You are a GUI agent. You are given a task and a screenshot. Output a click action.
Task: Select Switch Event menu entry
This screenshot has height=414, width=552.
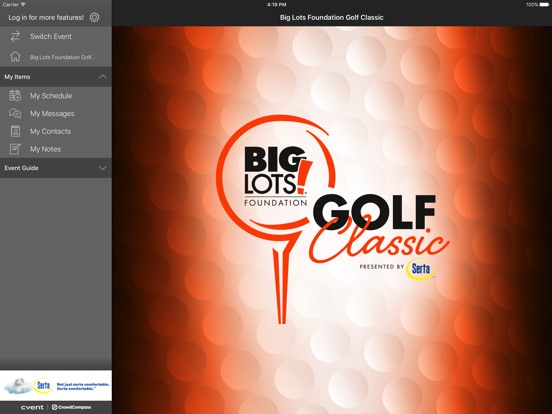click(56, 36)
